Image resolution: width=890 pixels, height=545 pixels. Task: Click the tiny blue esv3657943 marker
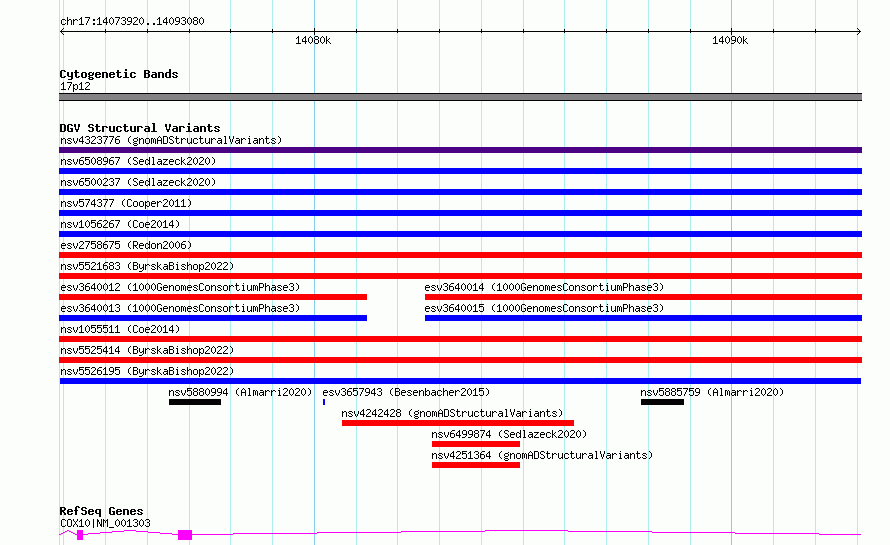(324, 402)
